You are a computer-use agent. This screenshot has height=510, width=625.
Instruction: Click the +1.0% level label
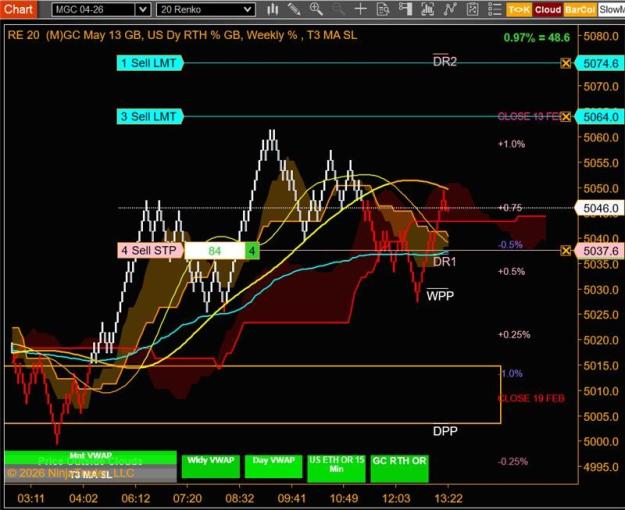coord(511,144)
